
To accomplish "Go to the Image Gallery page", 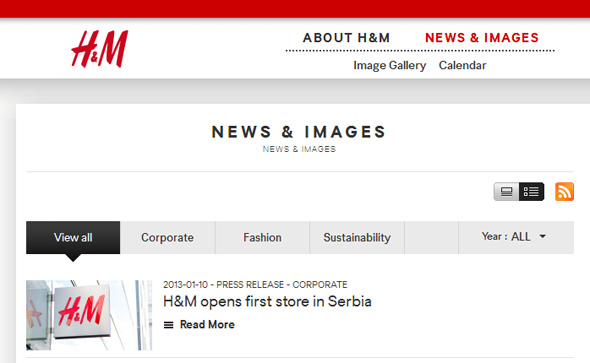I will [389, 65].
